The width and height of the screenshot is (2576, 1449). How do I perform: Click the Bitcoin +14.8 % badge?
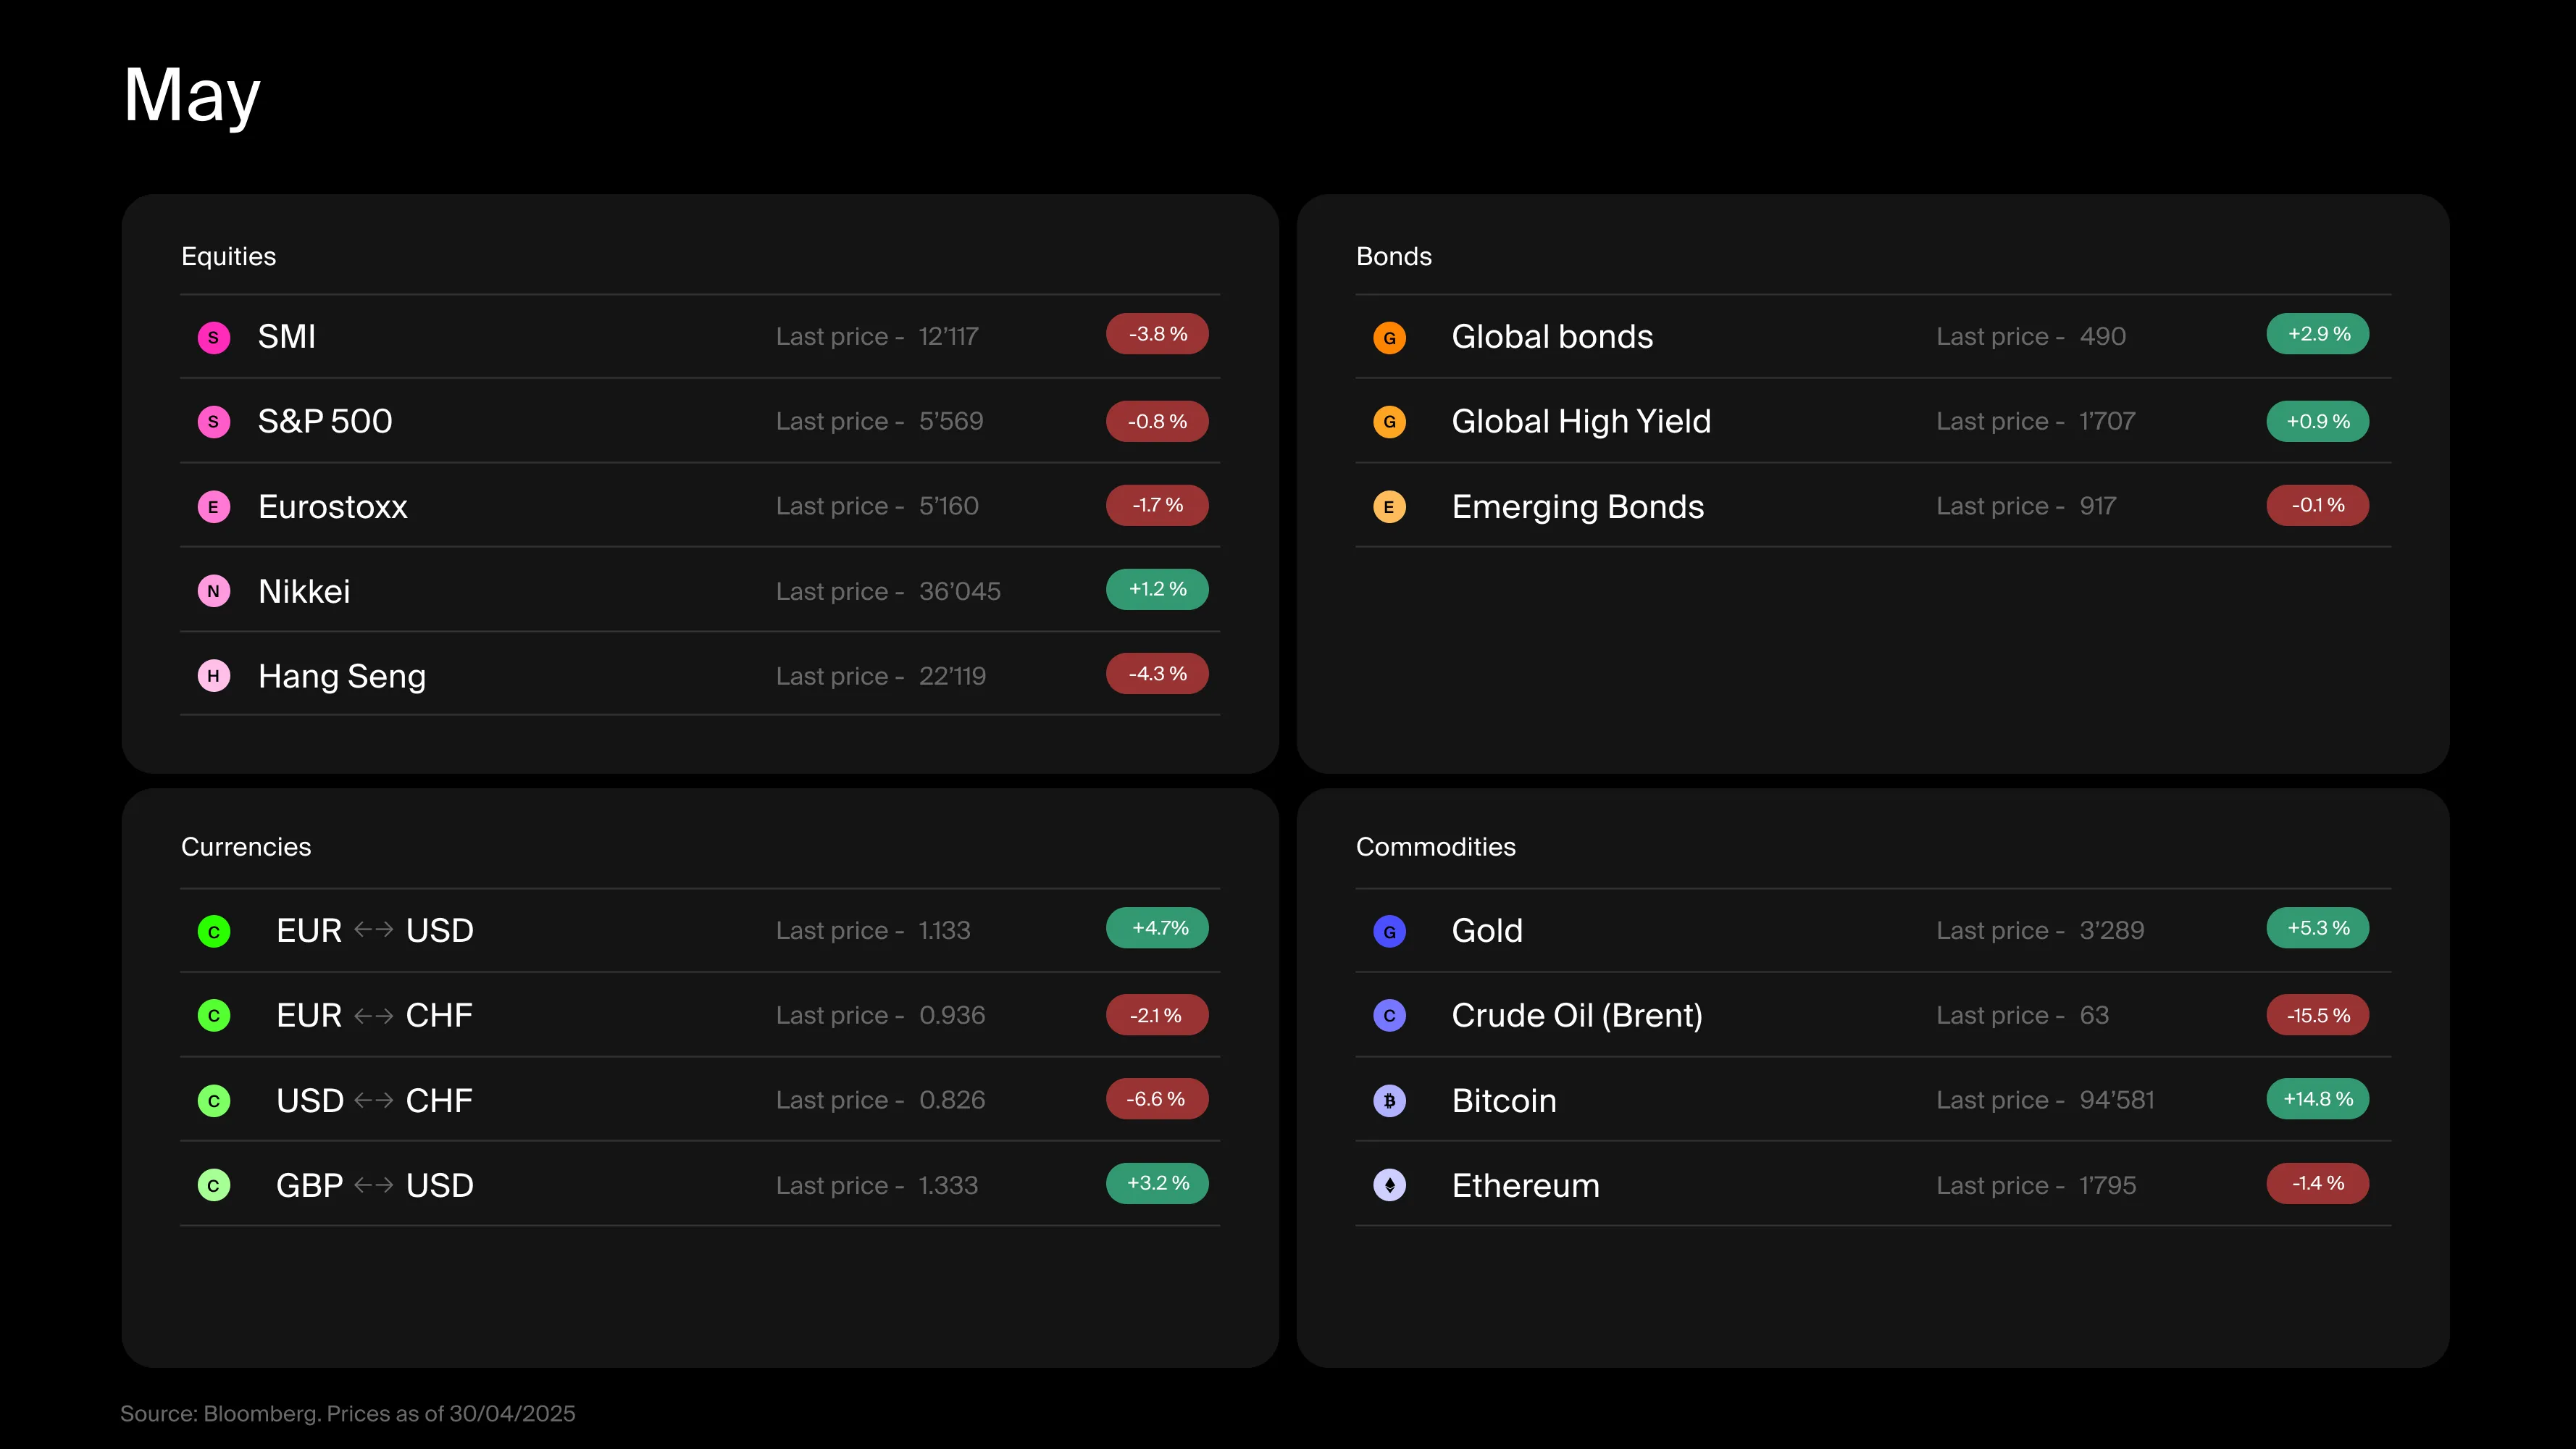click(2317, 1099)
